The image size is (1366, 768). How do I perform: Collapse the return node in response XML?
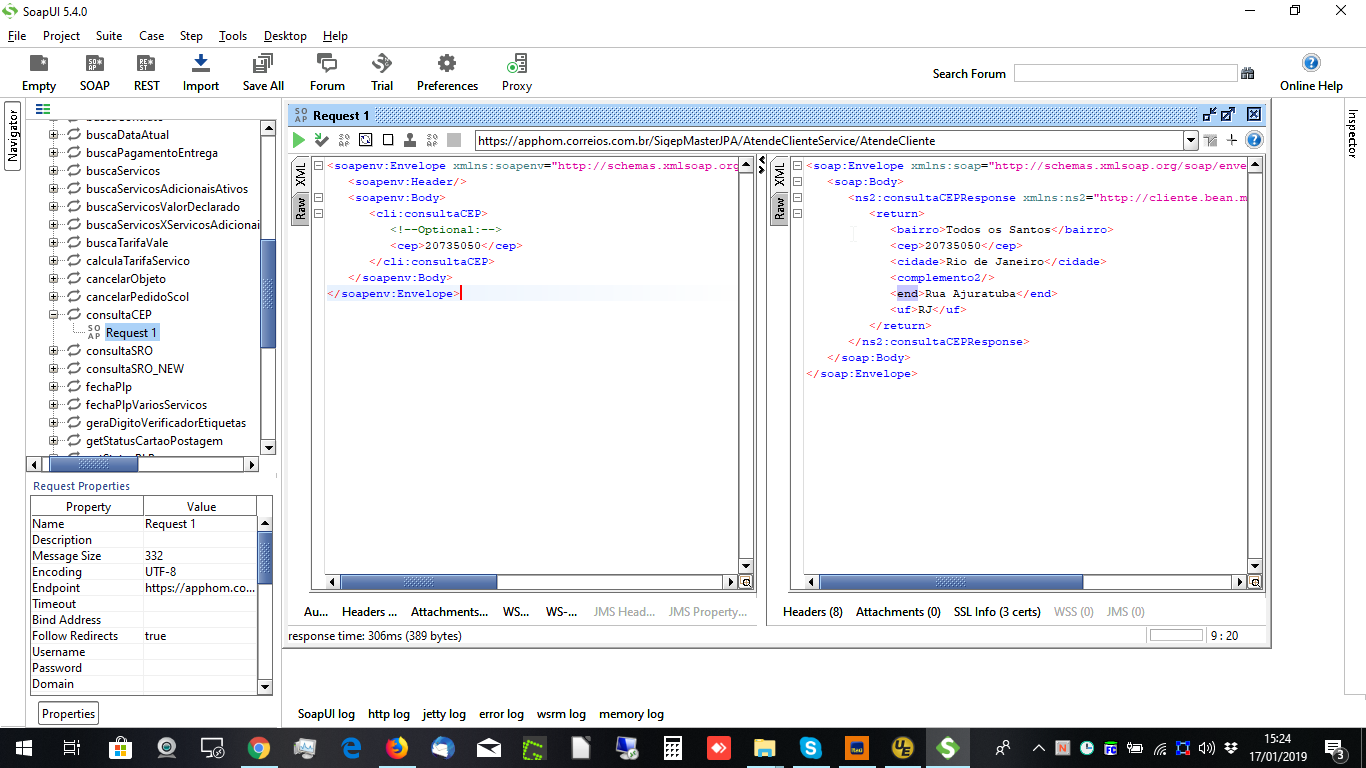pyautogui.click(x=798, y=214)
